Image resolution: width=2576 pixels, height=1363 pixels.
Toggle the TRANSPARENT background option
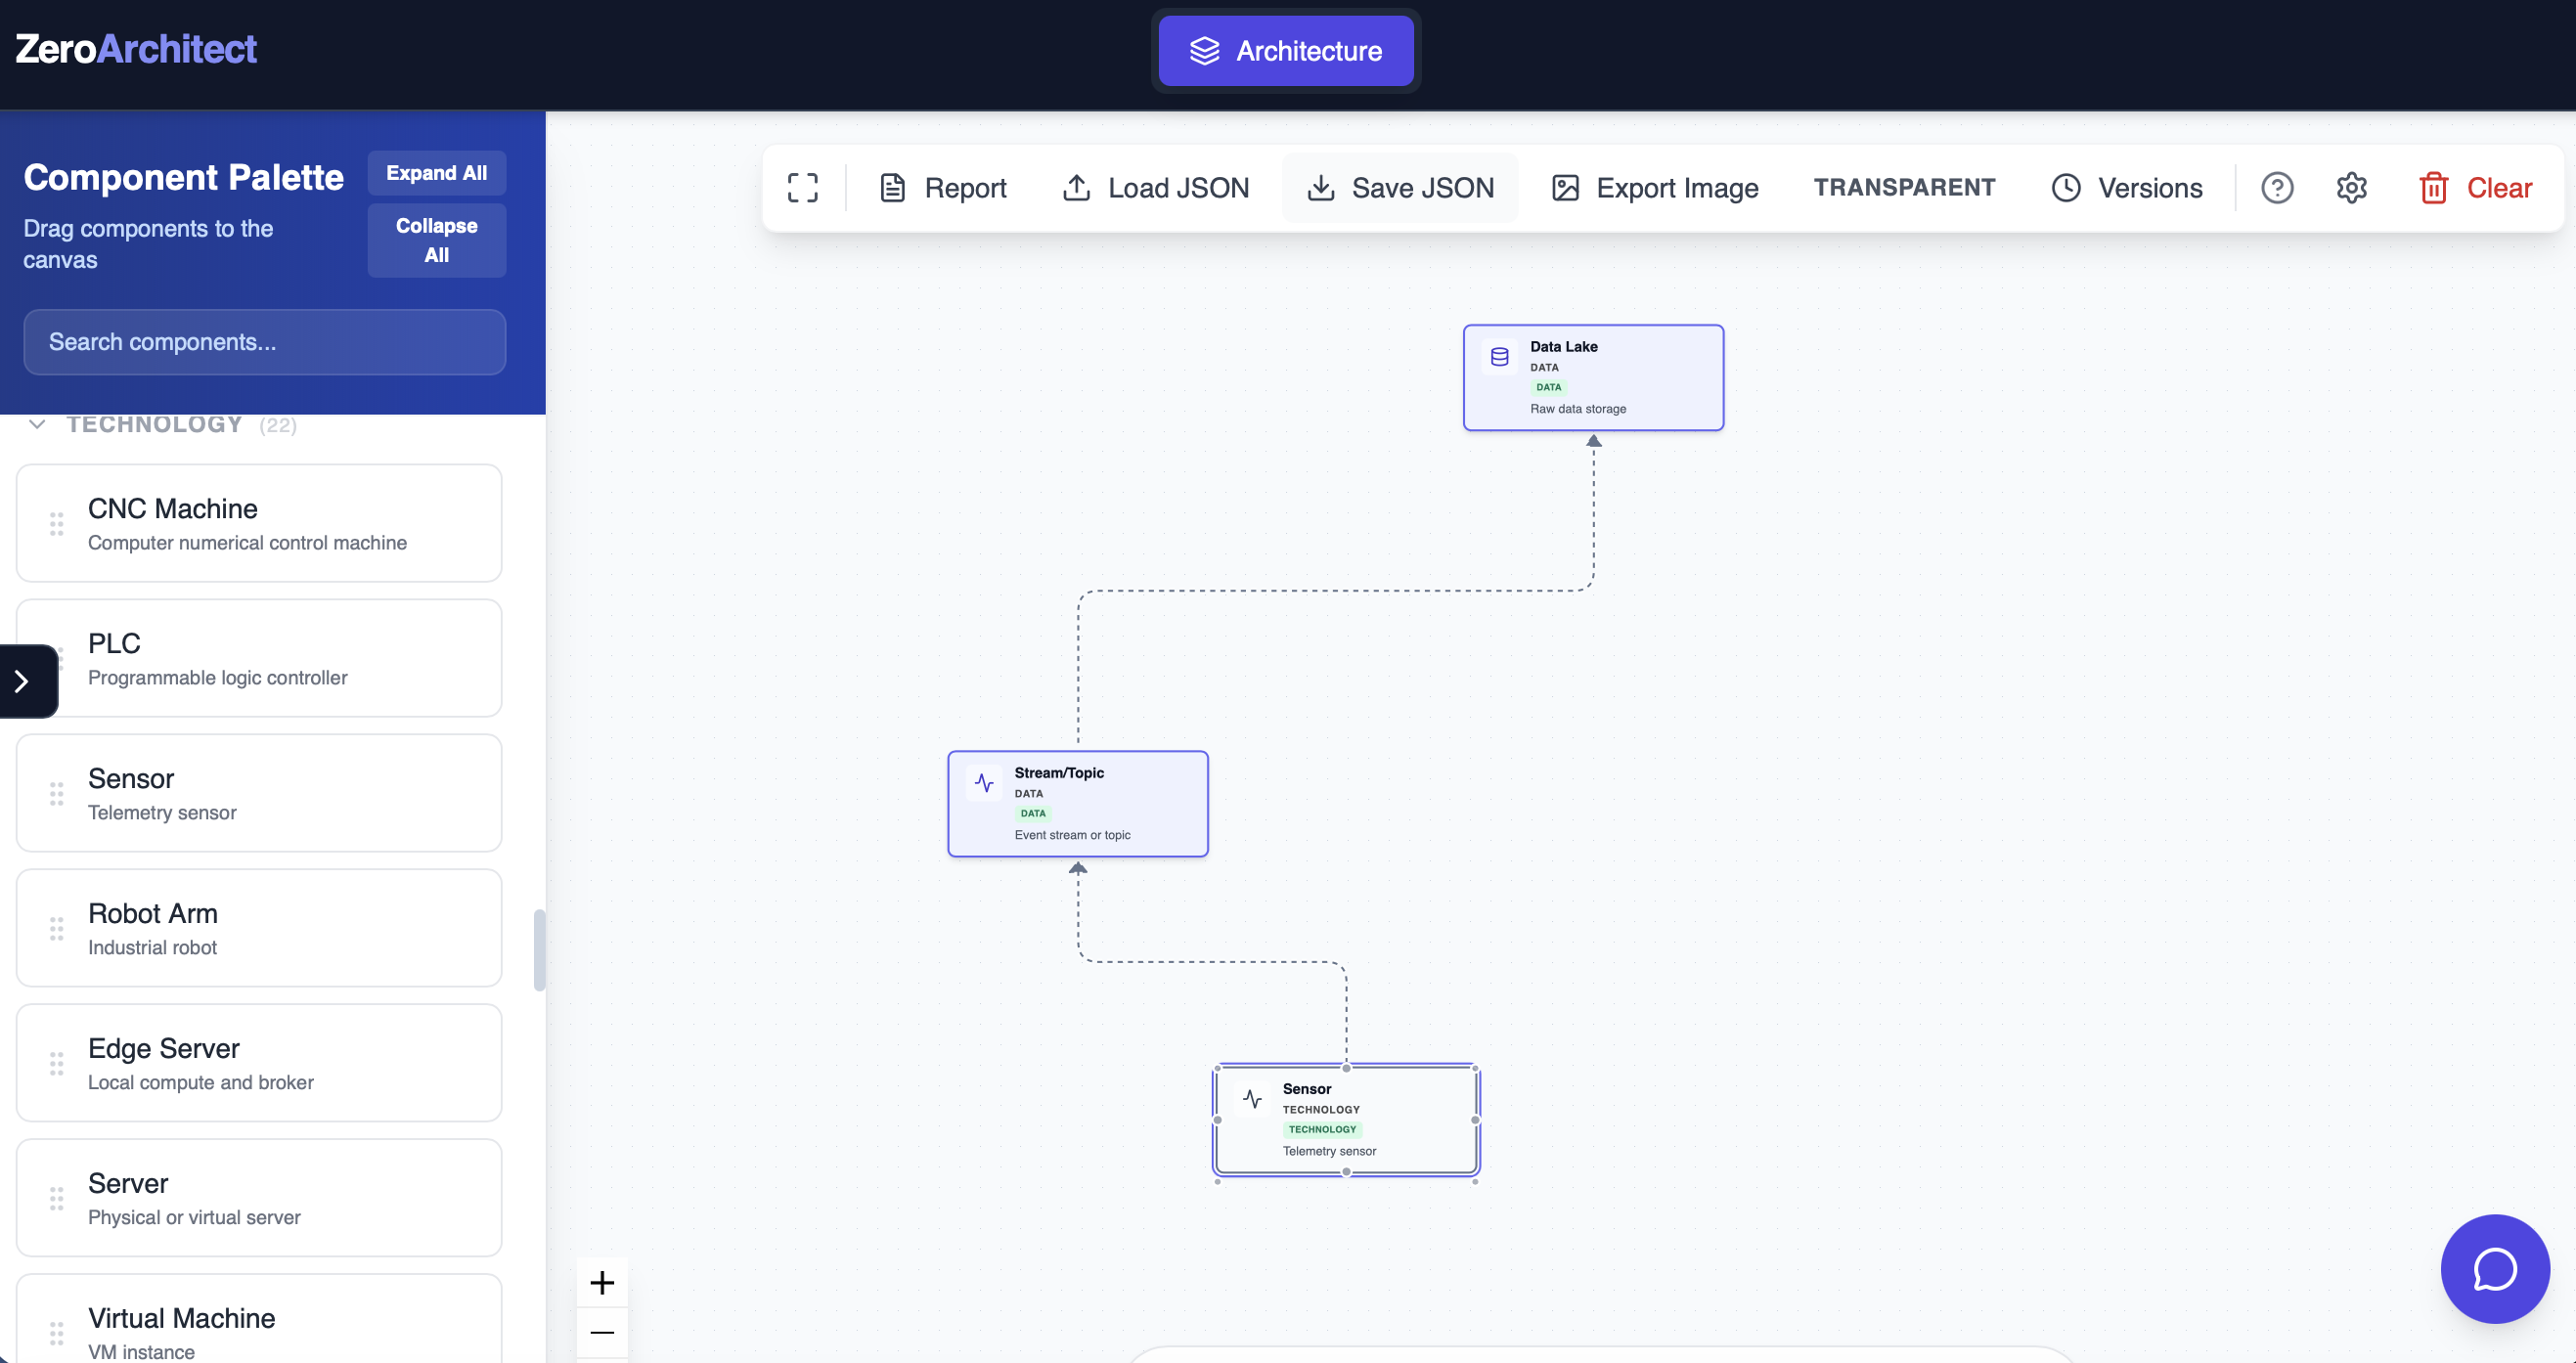pyautogui.click(x=1904, y=187)
